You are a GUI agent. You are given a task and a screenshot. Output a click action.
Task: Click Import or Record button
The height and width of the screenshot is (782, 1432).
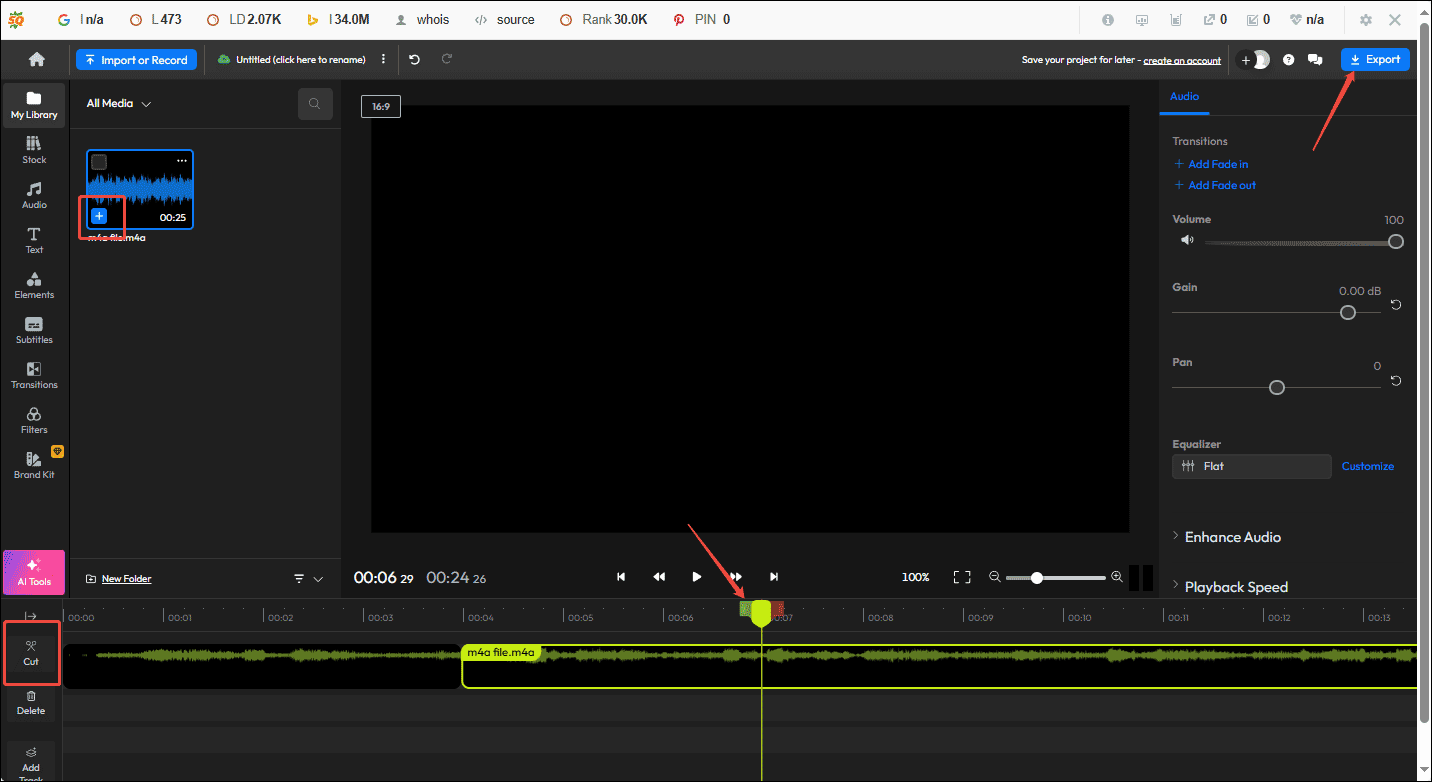[x=137, y=60]
